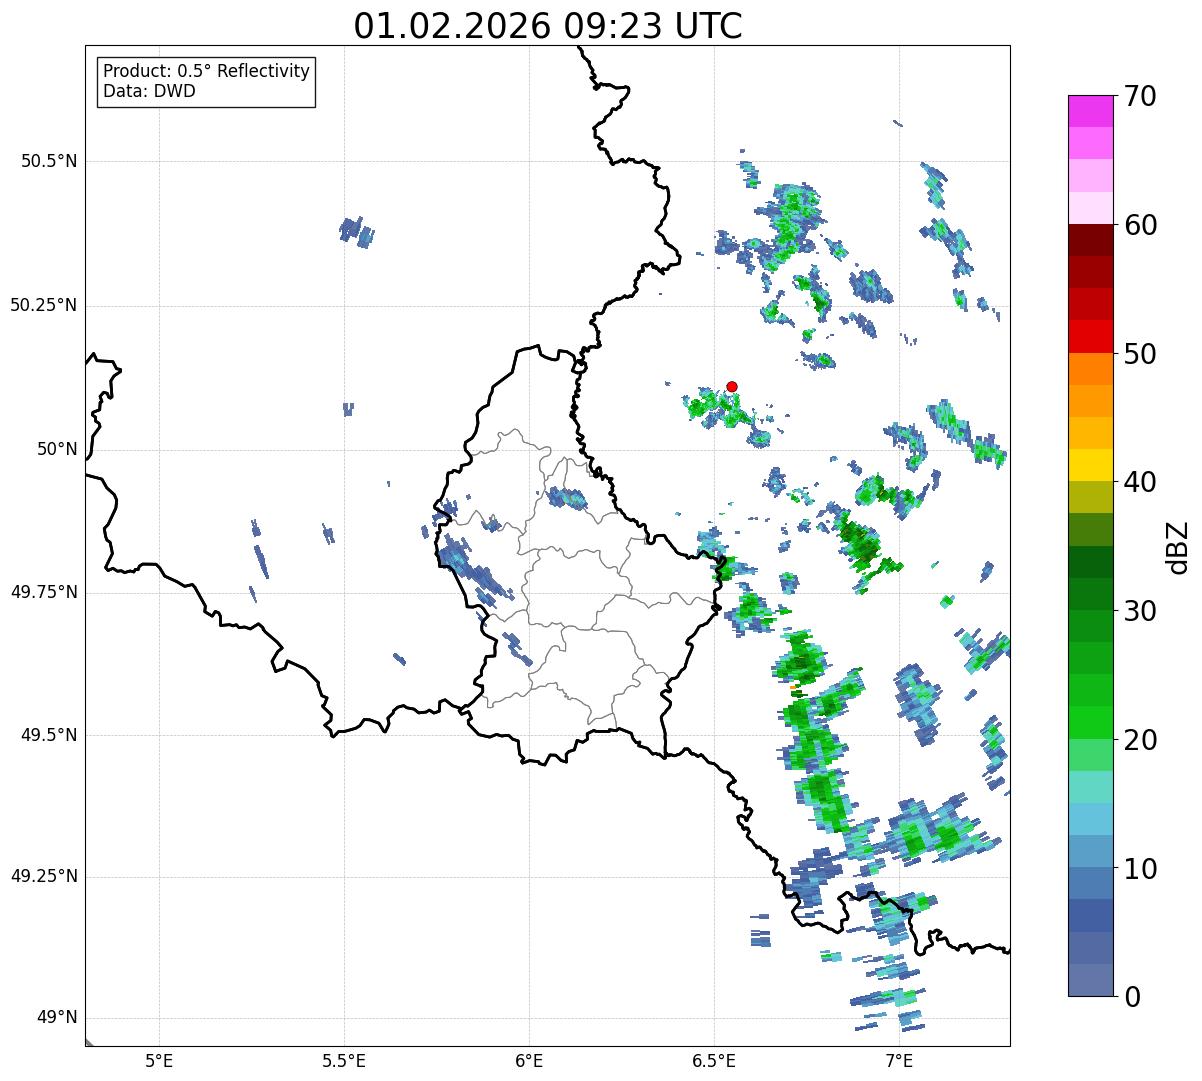Screen dimensions: 1202x1081
Task: Click the dark maroon colorbar swatch below 60
Action: pyautogui.click(x=1091, y=240)
